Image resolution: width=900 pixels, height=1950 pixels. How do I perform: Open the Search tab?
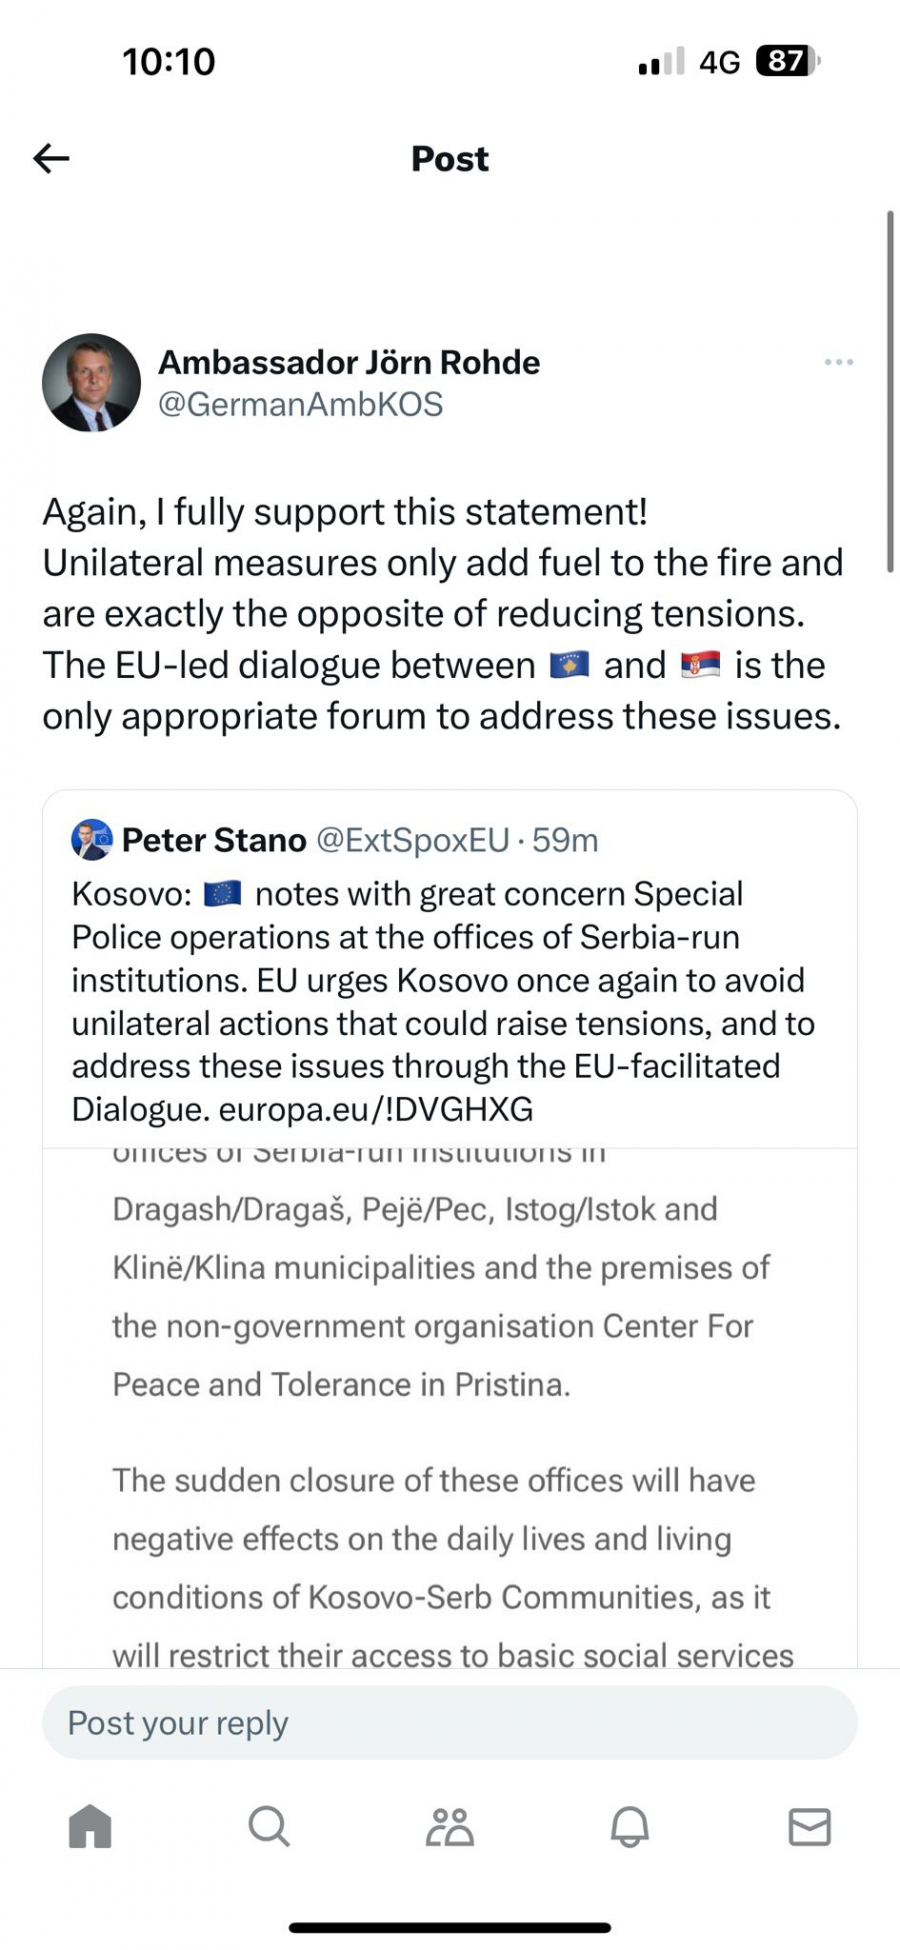[269, 1827]
